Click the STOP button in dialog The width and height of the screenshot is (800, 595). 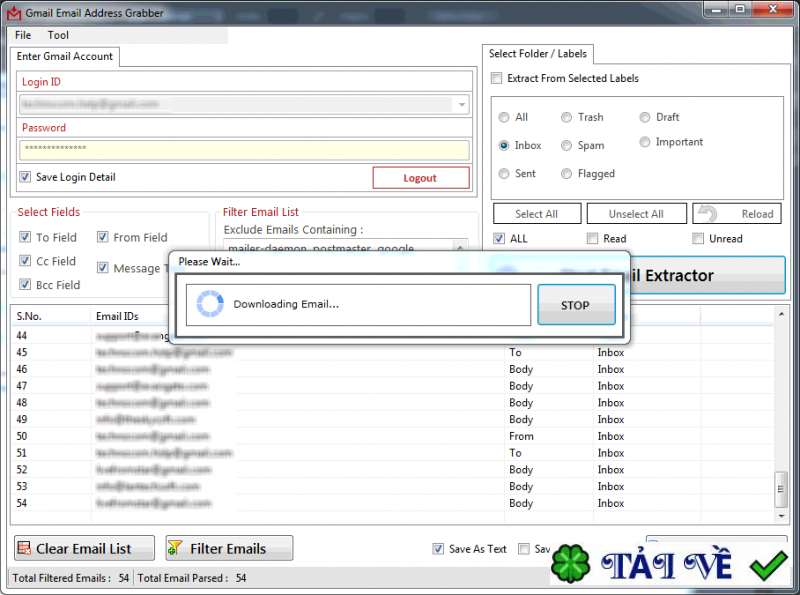tap(576, 305)
